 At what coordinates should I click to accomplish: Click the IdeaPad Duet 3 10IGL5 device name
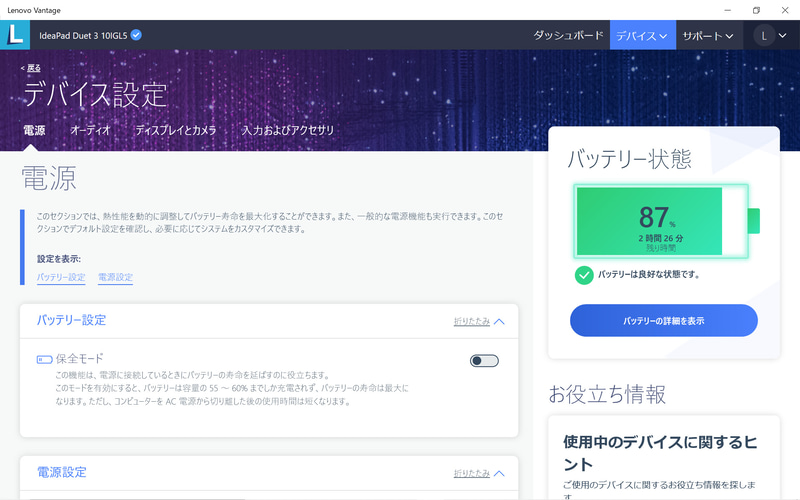(83, 36)
